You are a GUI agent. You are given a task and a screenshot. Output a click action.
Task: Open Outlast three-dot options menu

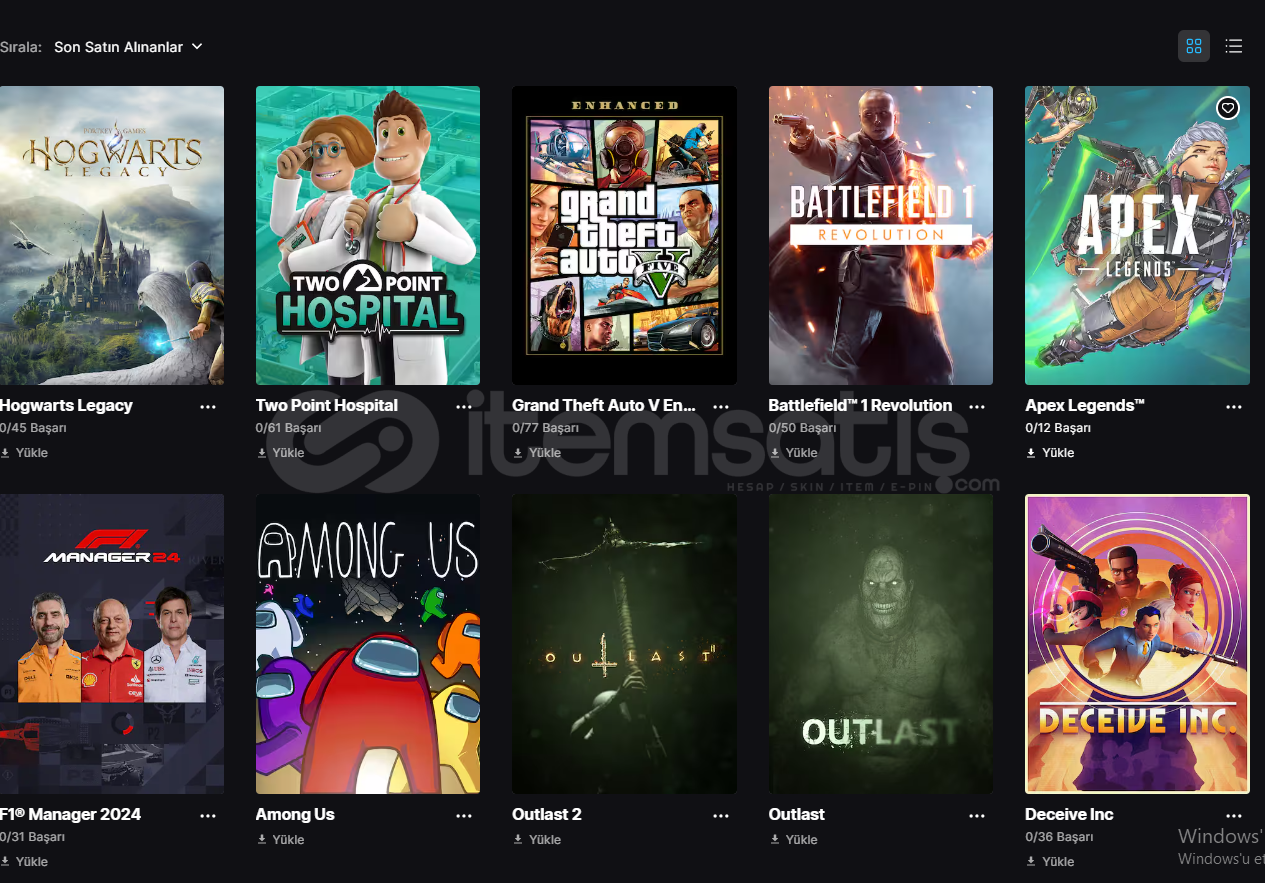(x=977, y=816)
